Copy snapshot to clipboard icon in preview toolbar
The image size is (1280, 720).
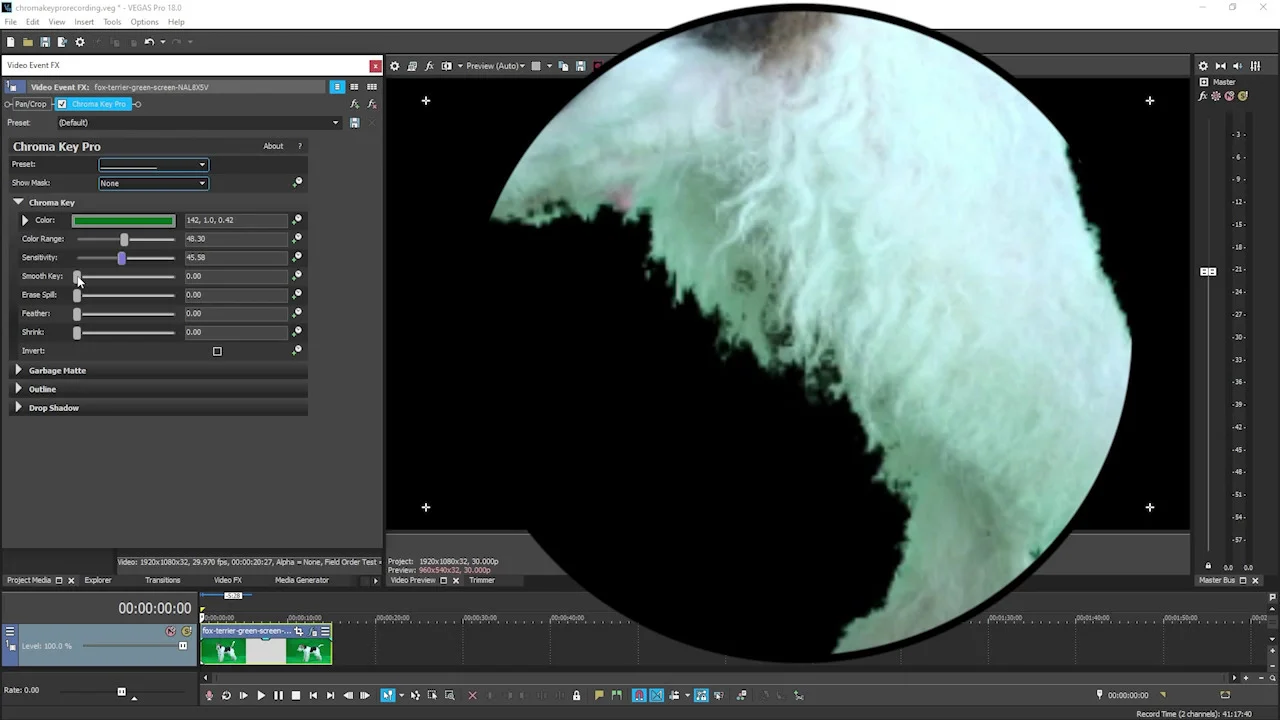[563, 66]
